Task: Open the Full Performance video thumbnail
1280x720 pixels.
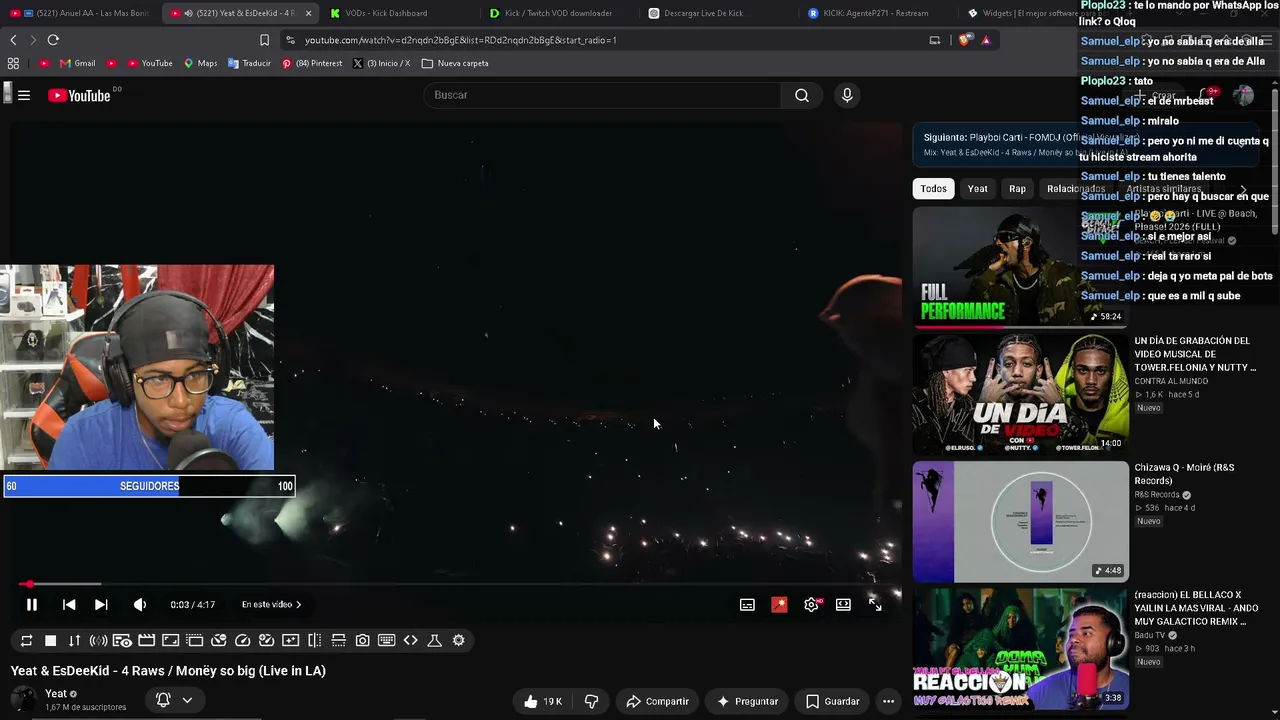Action: [x=1020, y=267]
